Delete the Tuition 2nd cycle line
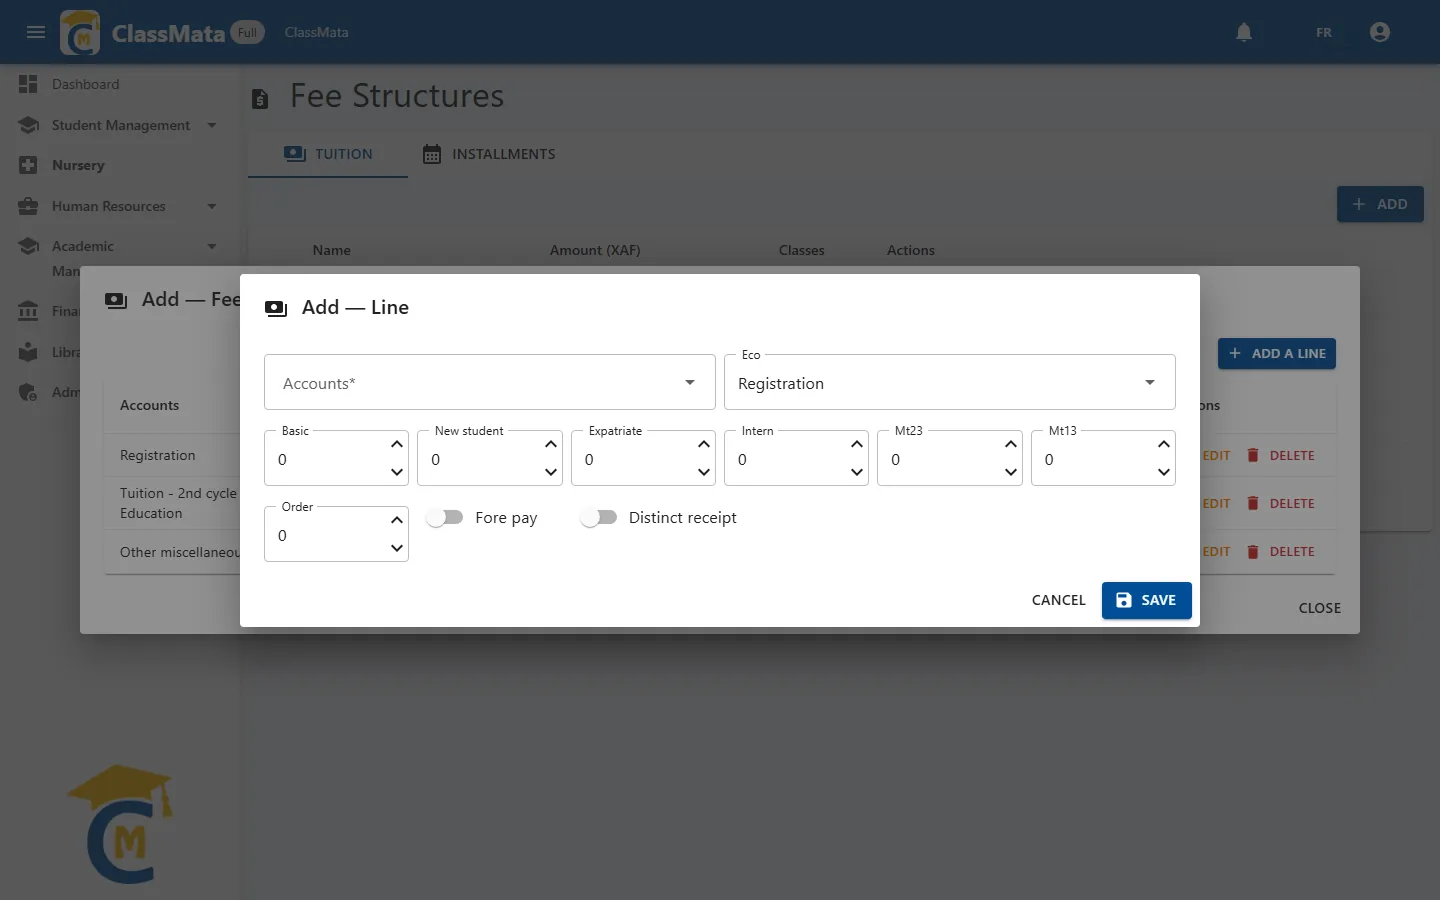The height and width of the screenshot is (900, 1440). (x=1281, y=503)
